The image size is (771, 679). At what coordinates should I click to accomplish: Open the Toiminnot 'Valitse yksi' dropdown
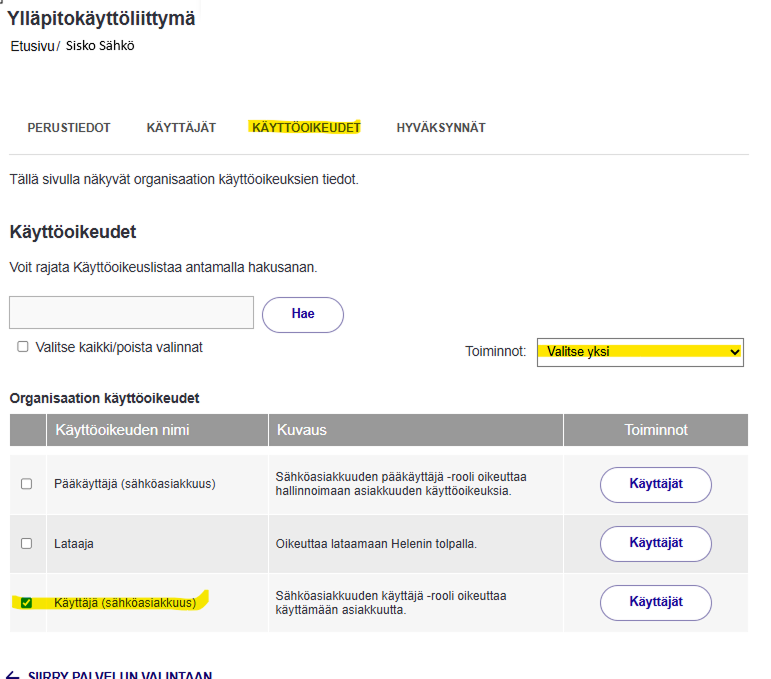(x=640, y=352)
